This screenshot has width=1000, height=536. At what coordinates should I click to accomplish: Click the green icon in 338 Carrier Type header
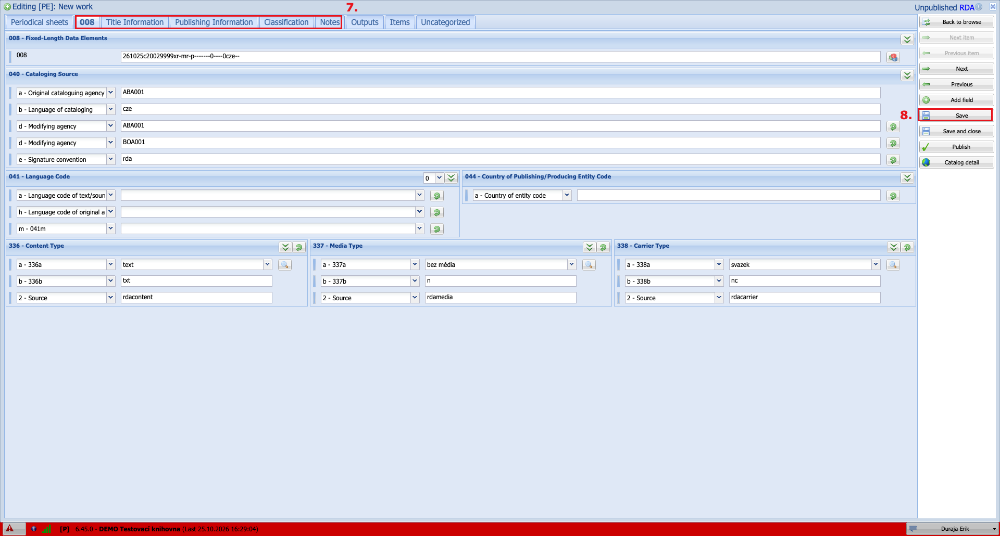907,247
